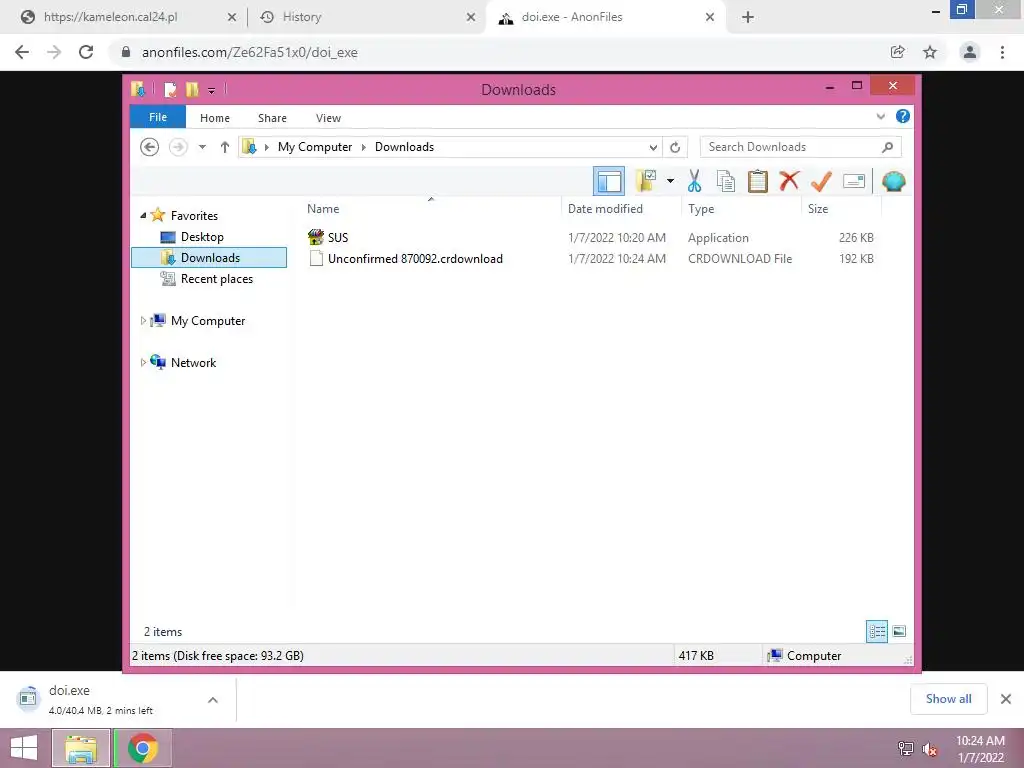
Task: Go back in Explorer navigation
Action: coord(150,147)
